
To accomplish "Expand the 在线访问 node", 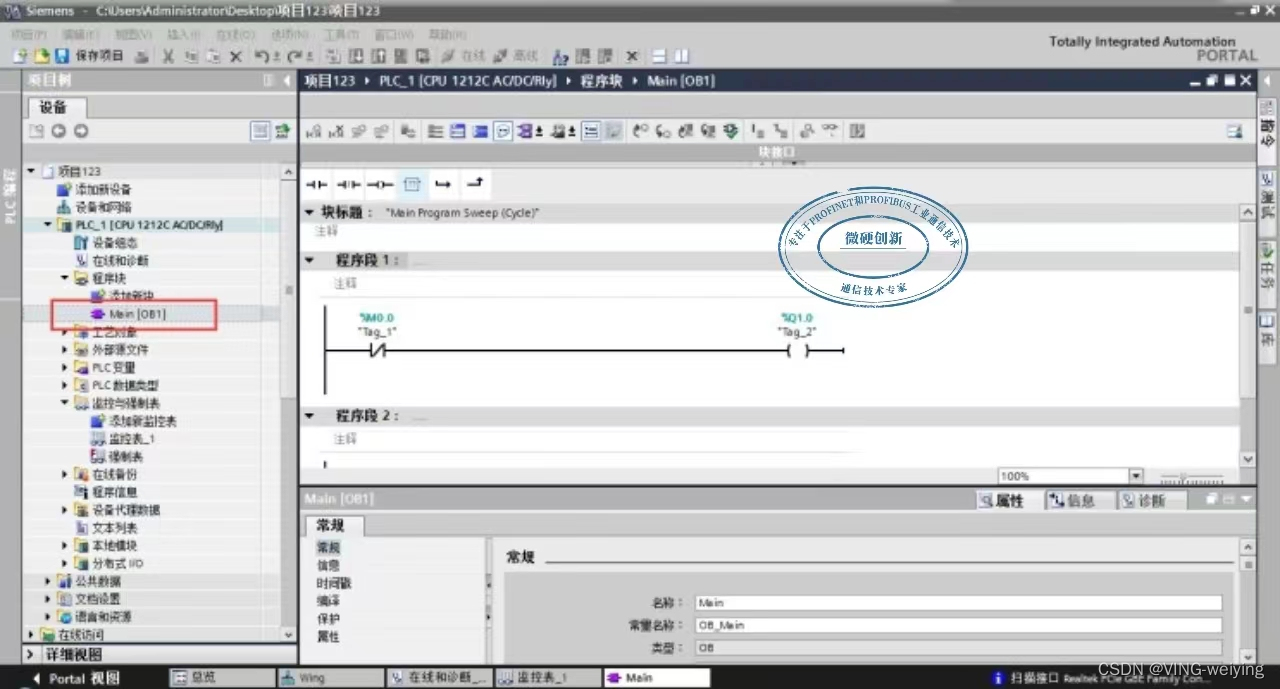I will 31,634.
